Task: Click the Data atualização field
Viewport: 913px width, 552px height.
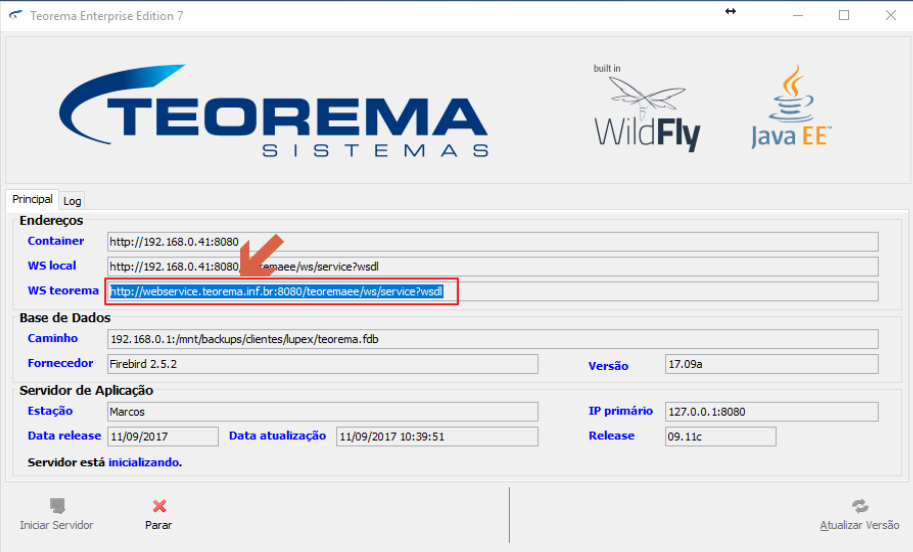Action: pos(437,437)
